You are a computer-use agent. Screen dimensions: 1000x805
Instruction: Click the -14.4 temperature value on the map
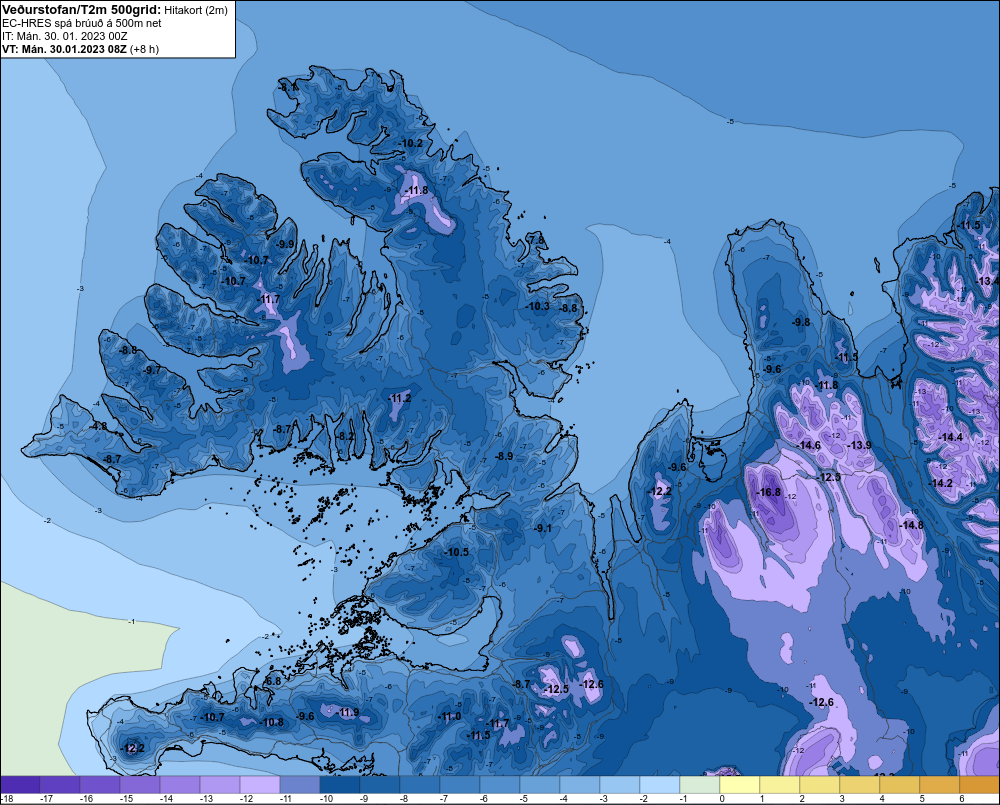(950, 437)
